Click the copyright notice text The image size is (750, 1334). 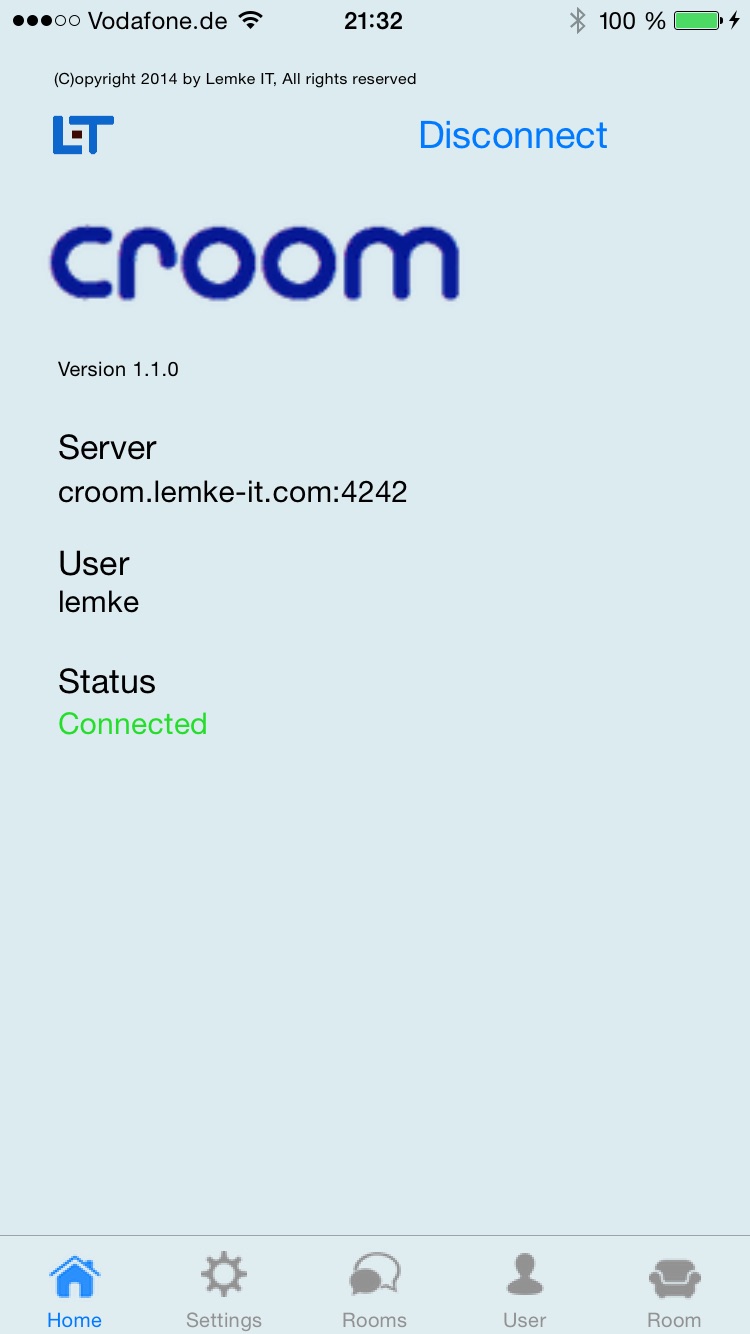(x=235, y=78)
